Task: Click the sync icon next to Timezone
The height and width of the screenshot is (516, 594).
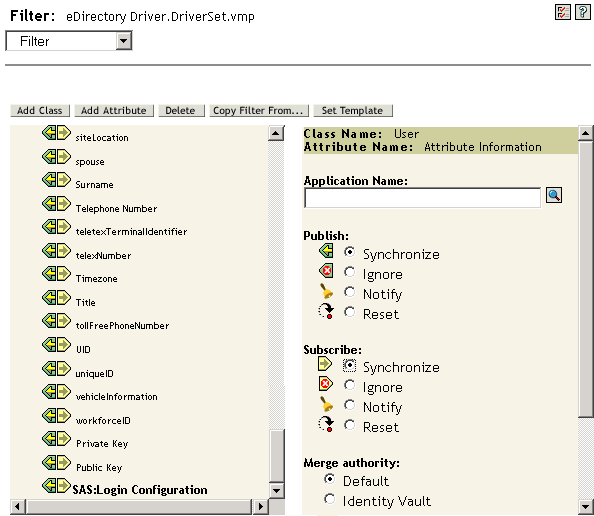Action: pos(56,274)
